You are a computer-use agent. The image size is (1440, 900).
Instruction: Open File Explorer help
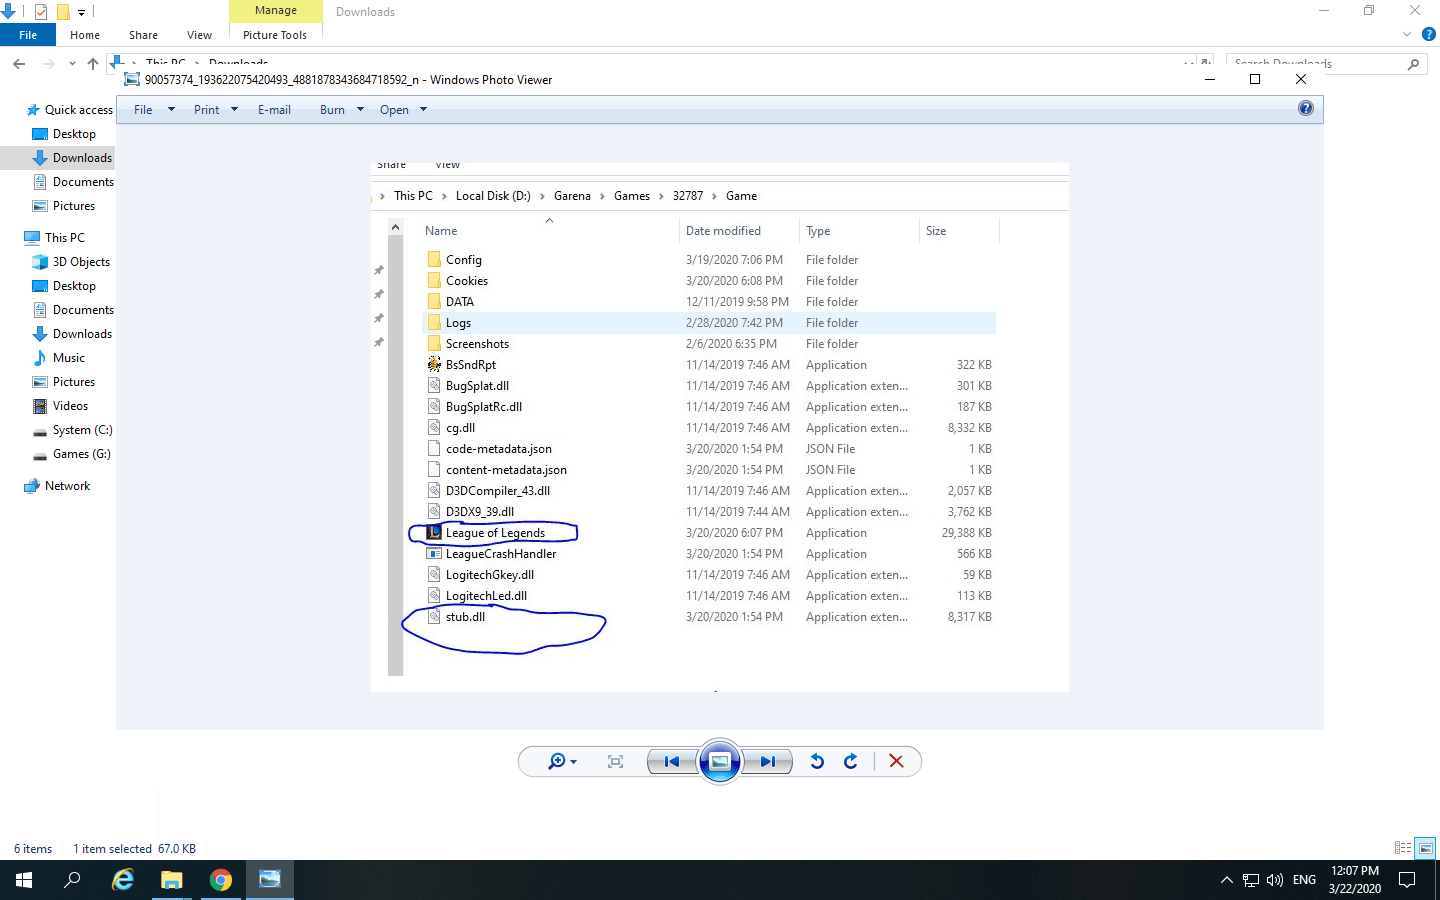click(1429, 35)
